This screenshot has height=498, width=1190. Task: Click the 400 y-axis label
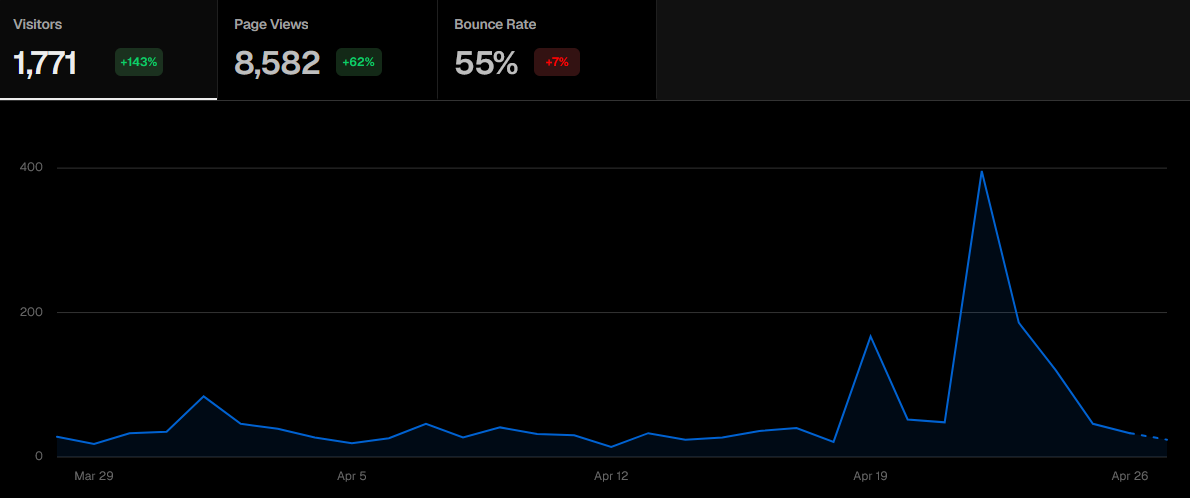32,167
